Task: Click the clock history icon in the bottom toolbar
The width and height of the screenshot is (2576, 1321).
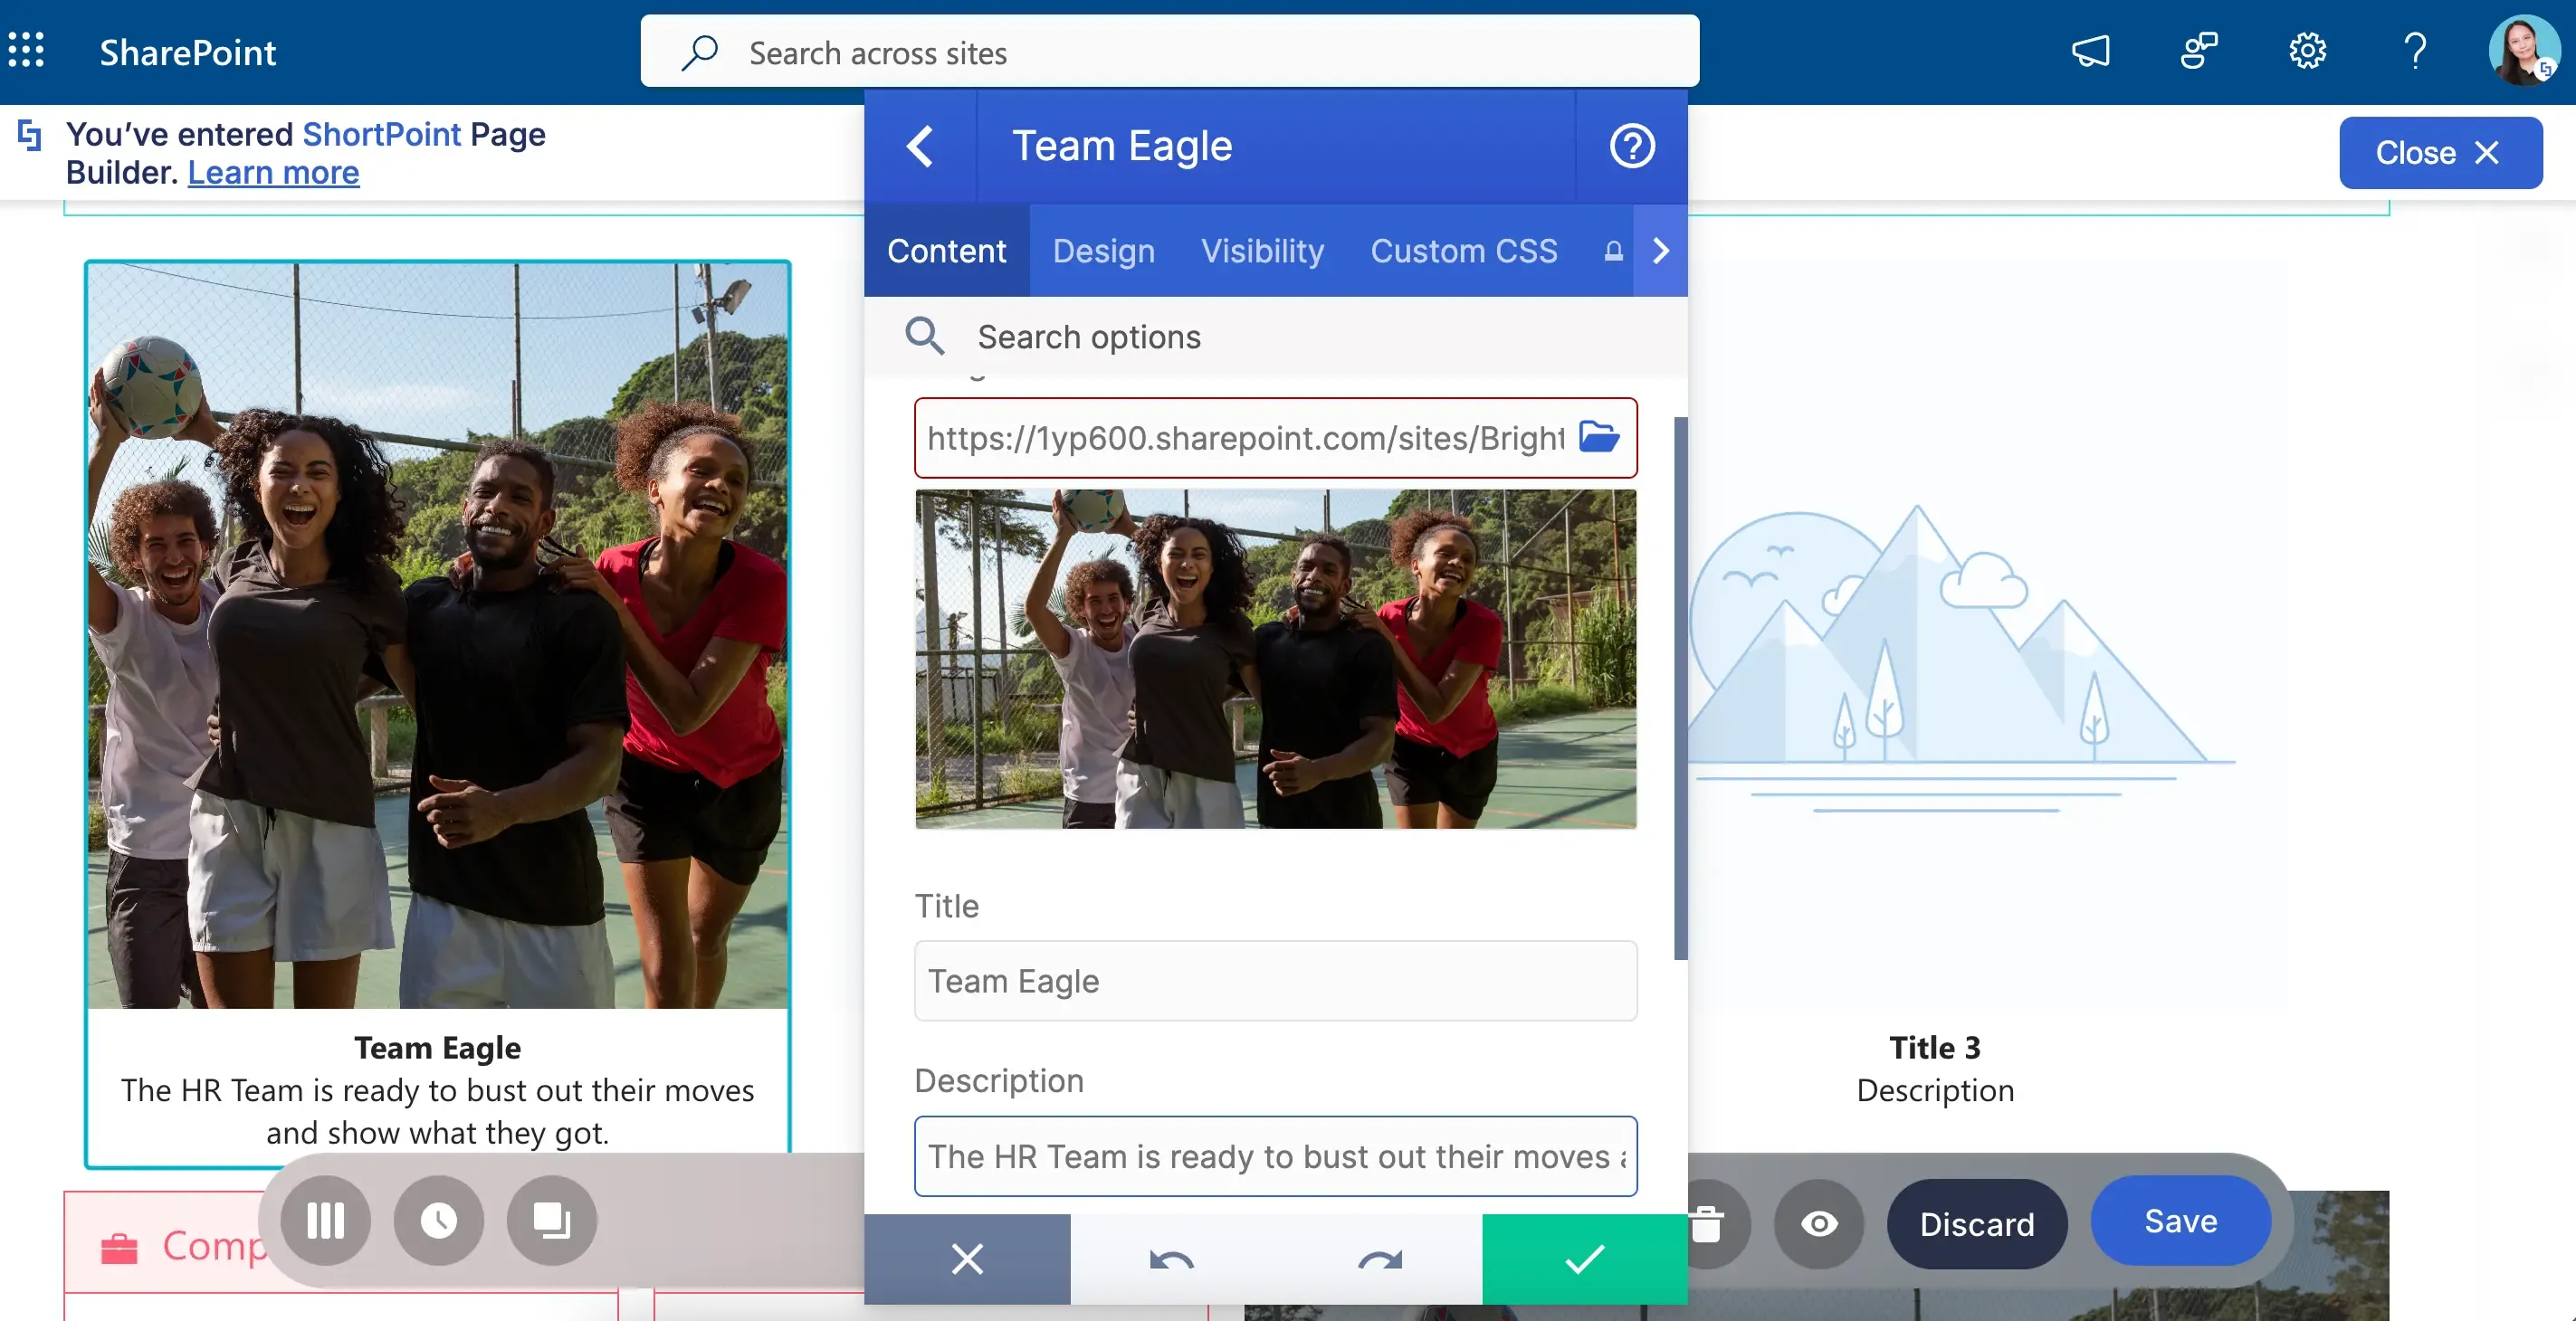Action: (439, 1220)
